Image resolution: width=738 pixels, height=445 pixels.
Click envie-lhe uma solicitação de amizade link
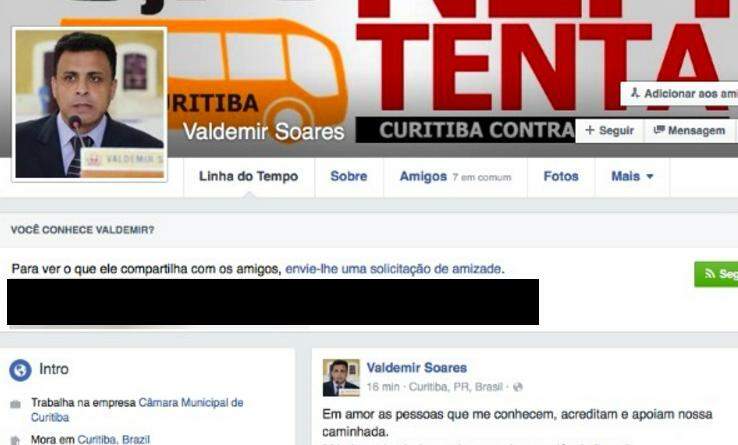[393, 269]
